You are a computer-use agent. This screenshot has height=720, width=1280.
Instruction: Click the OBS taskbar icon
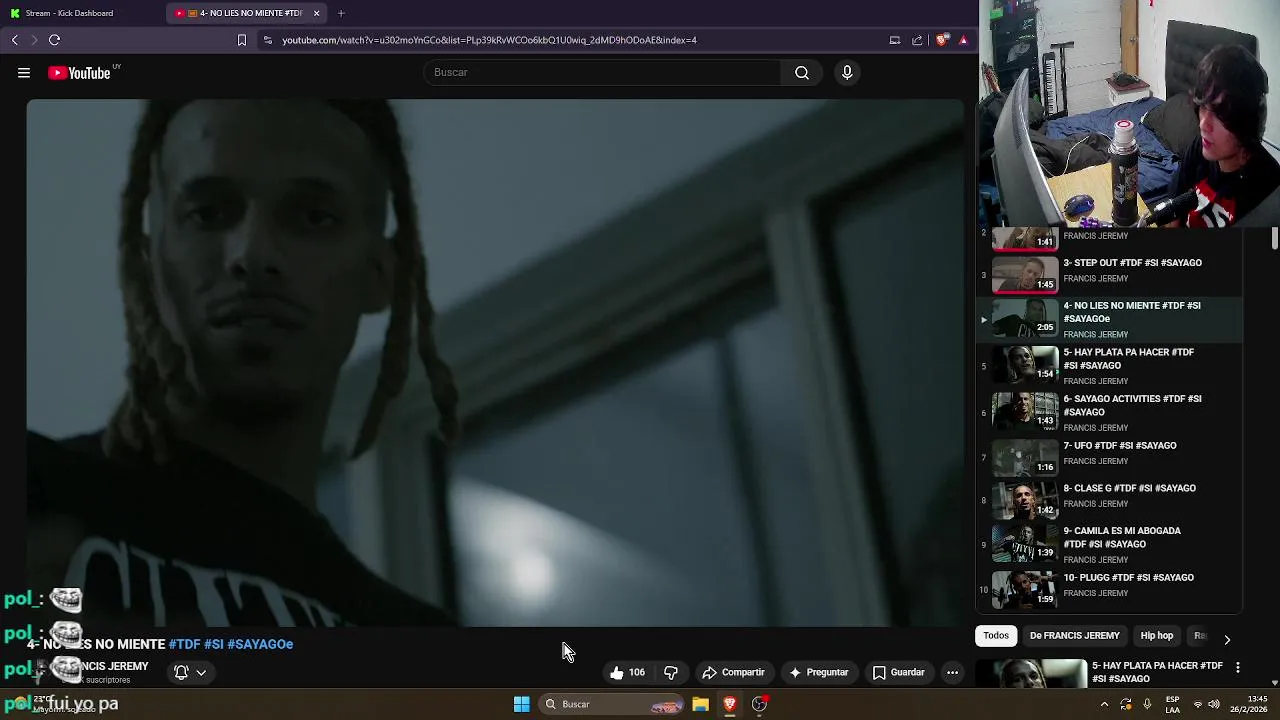(x=760, y=704)
